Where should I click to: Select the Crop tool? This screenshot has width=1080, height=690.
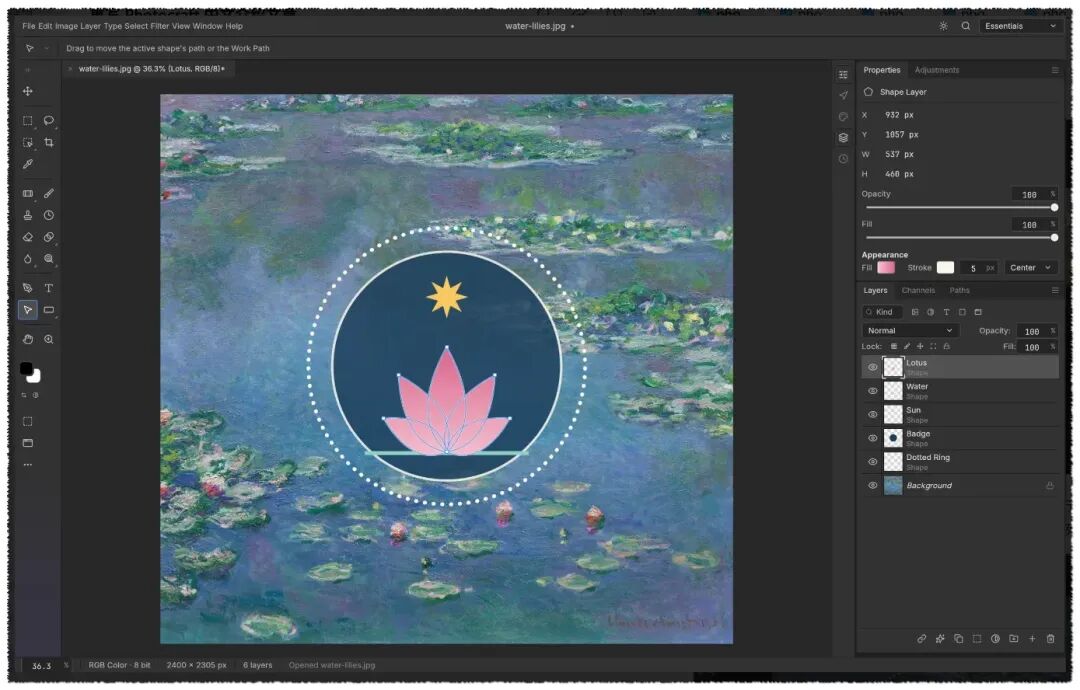click(x=49, y=143)
